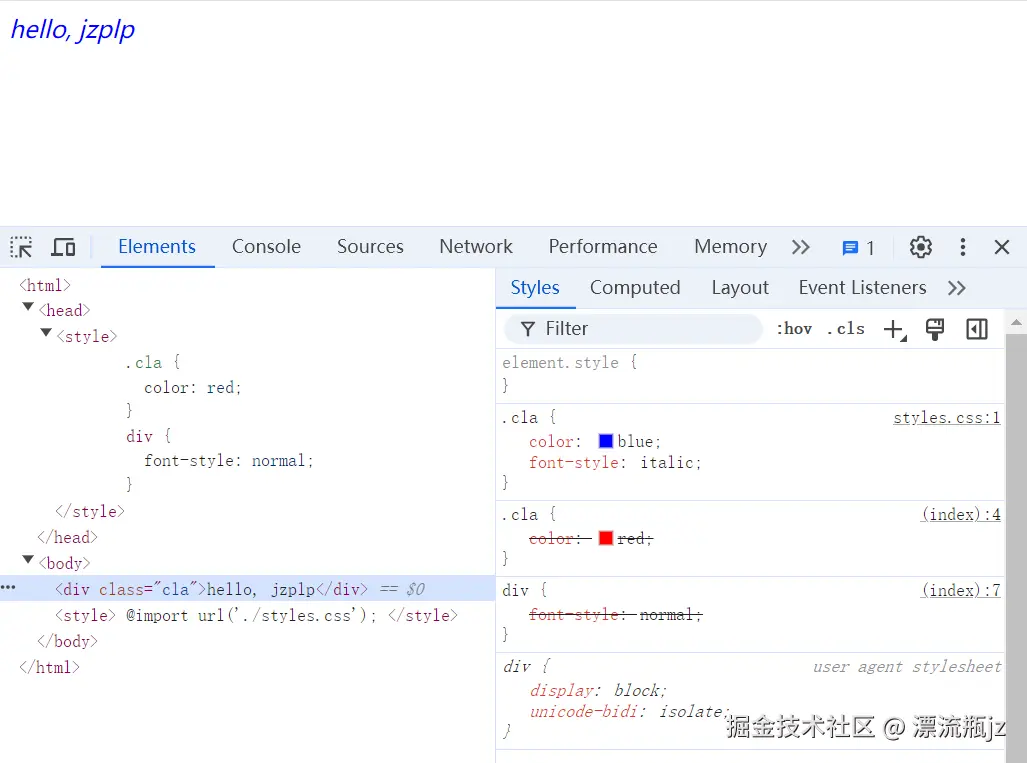Open the customize DevTools three-dot menu
The image size is (1027, 763).
pos(962,247)
